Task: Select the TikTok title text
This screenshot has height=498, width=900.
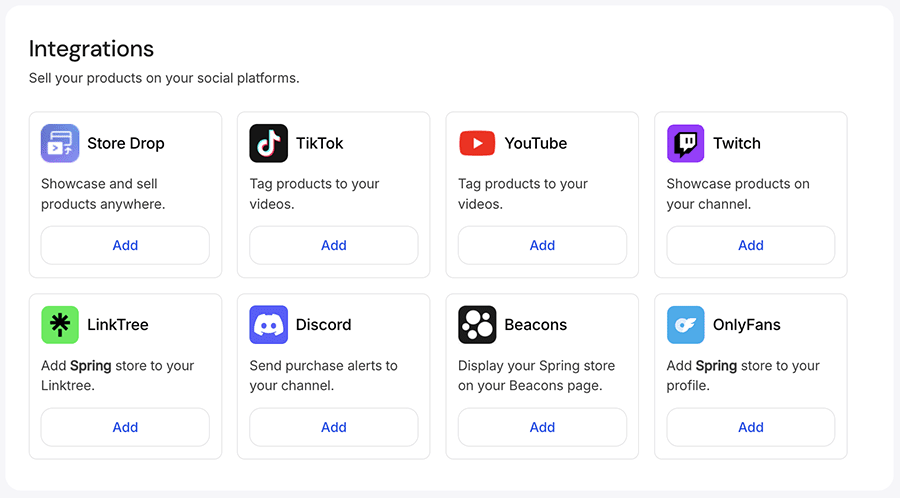Action: coord(320,143)
